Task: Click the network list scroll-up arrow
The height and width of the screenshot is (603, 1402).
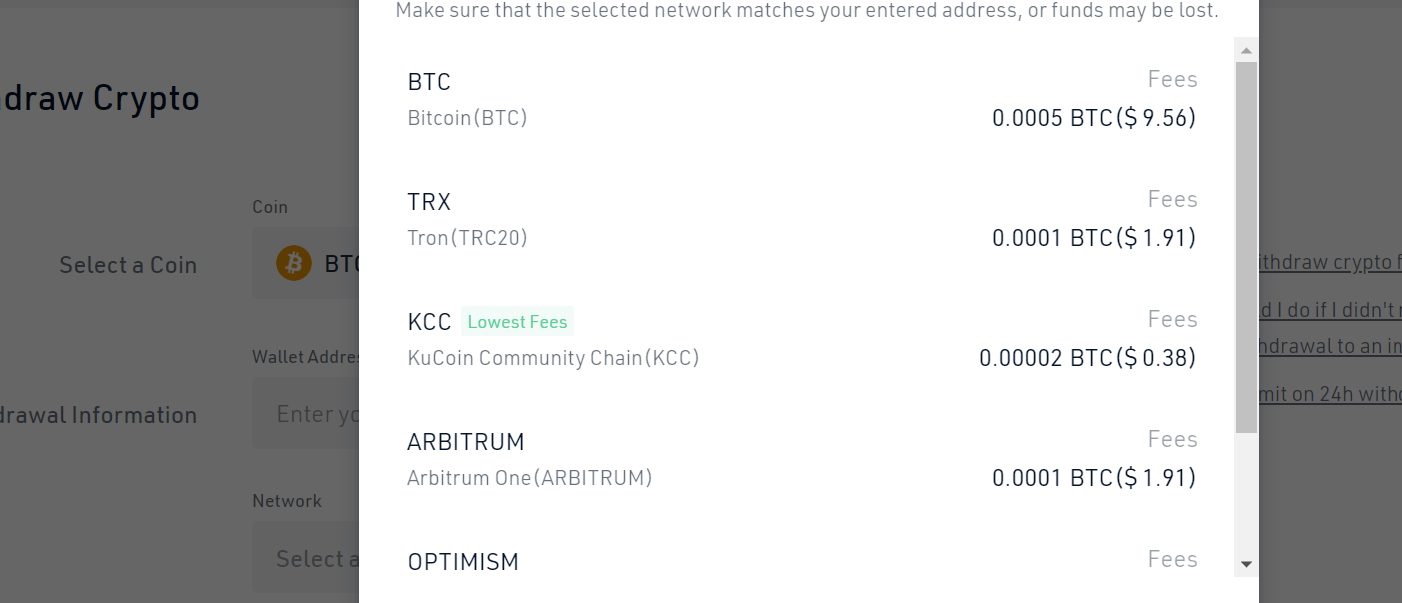Action: point(1246,50)
